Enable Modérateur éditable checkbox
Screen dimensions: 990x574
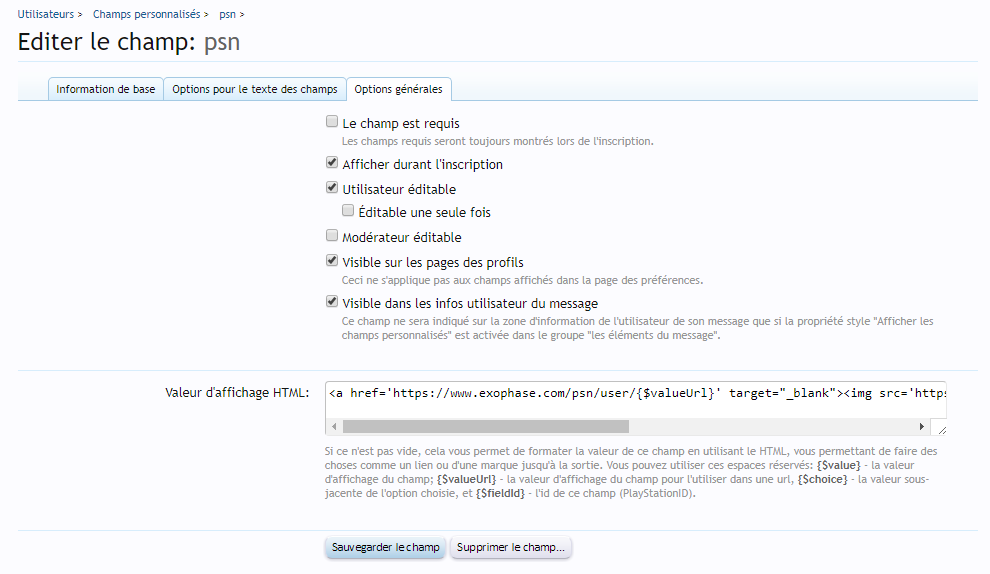332,237
